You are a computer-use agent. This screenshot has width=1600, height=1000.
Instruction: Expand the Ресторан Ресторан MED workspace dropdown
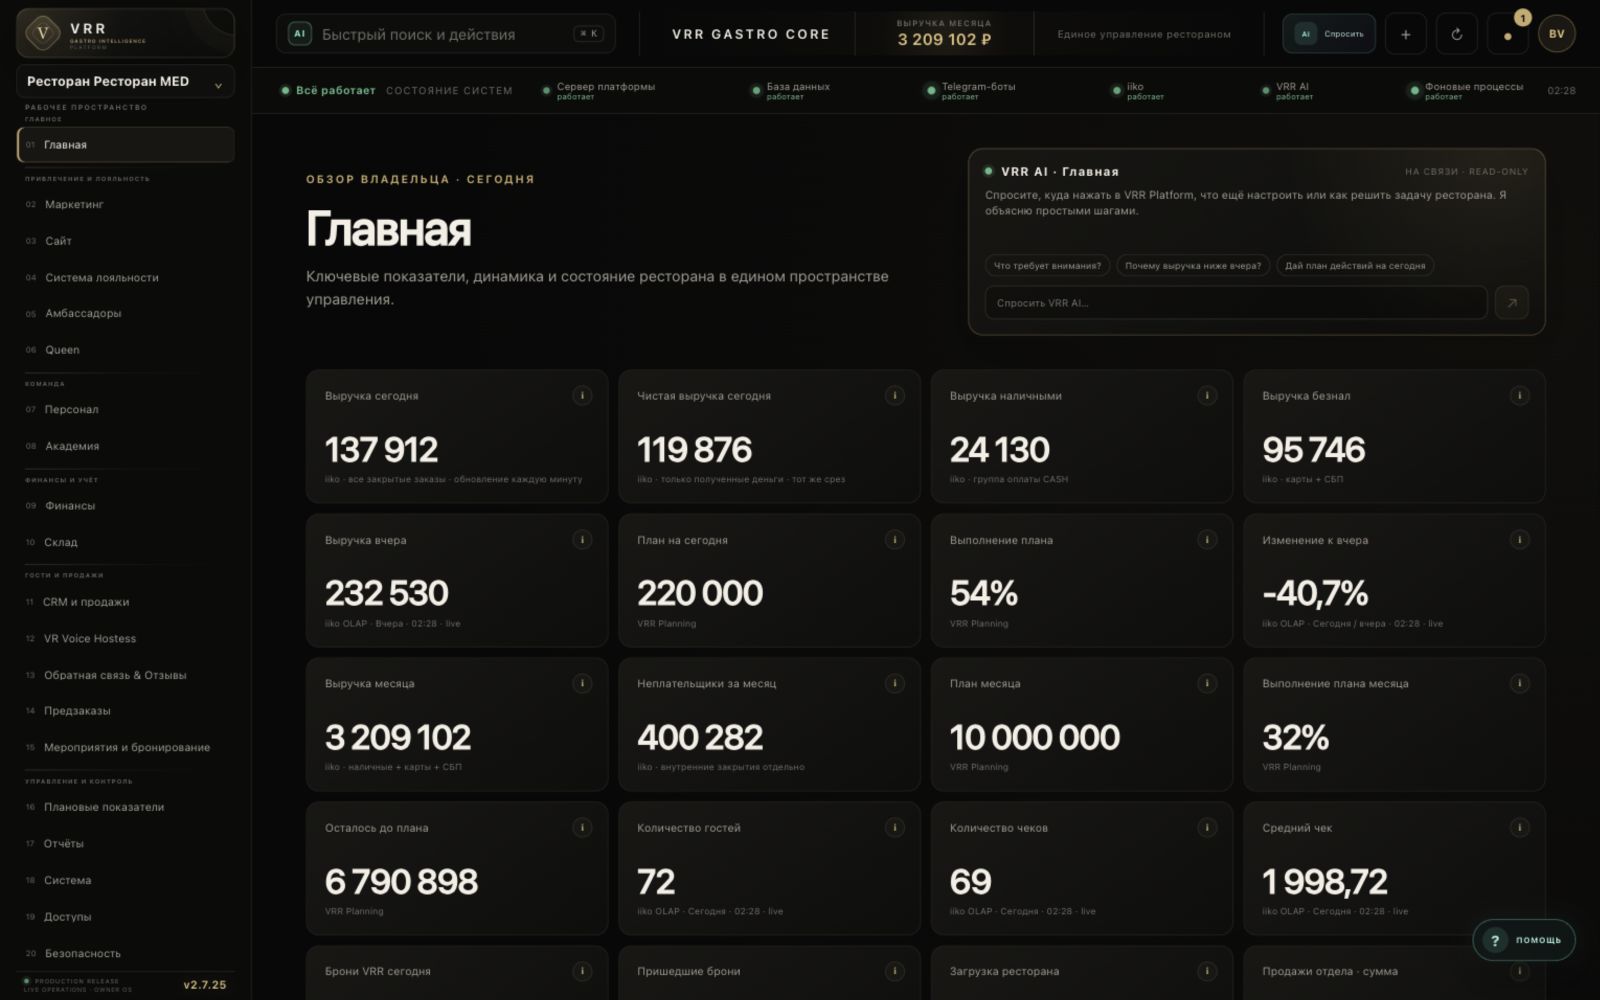click(x=126, y=82)
